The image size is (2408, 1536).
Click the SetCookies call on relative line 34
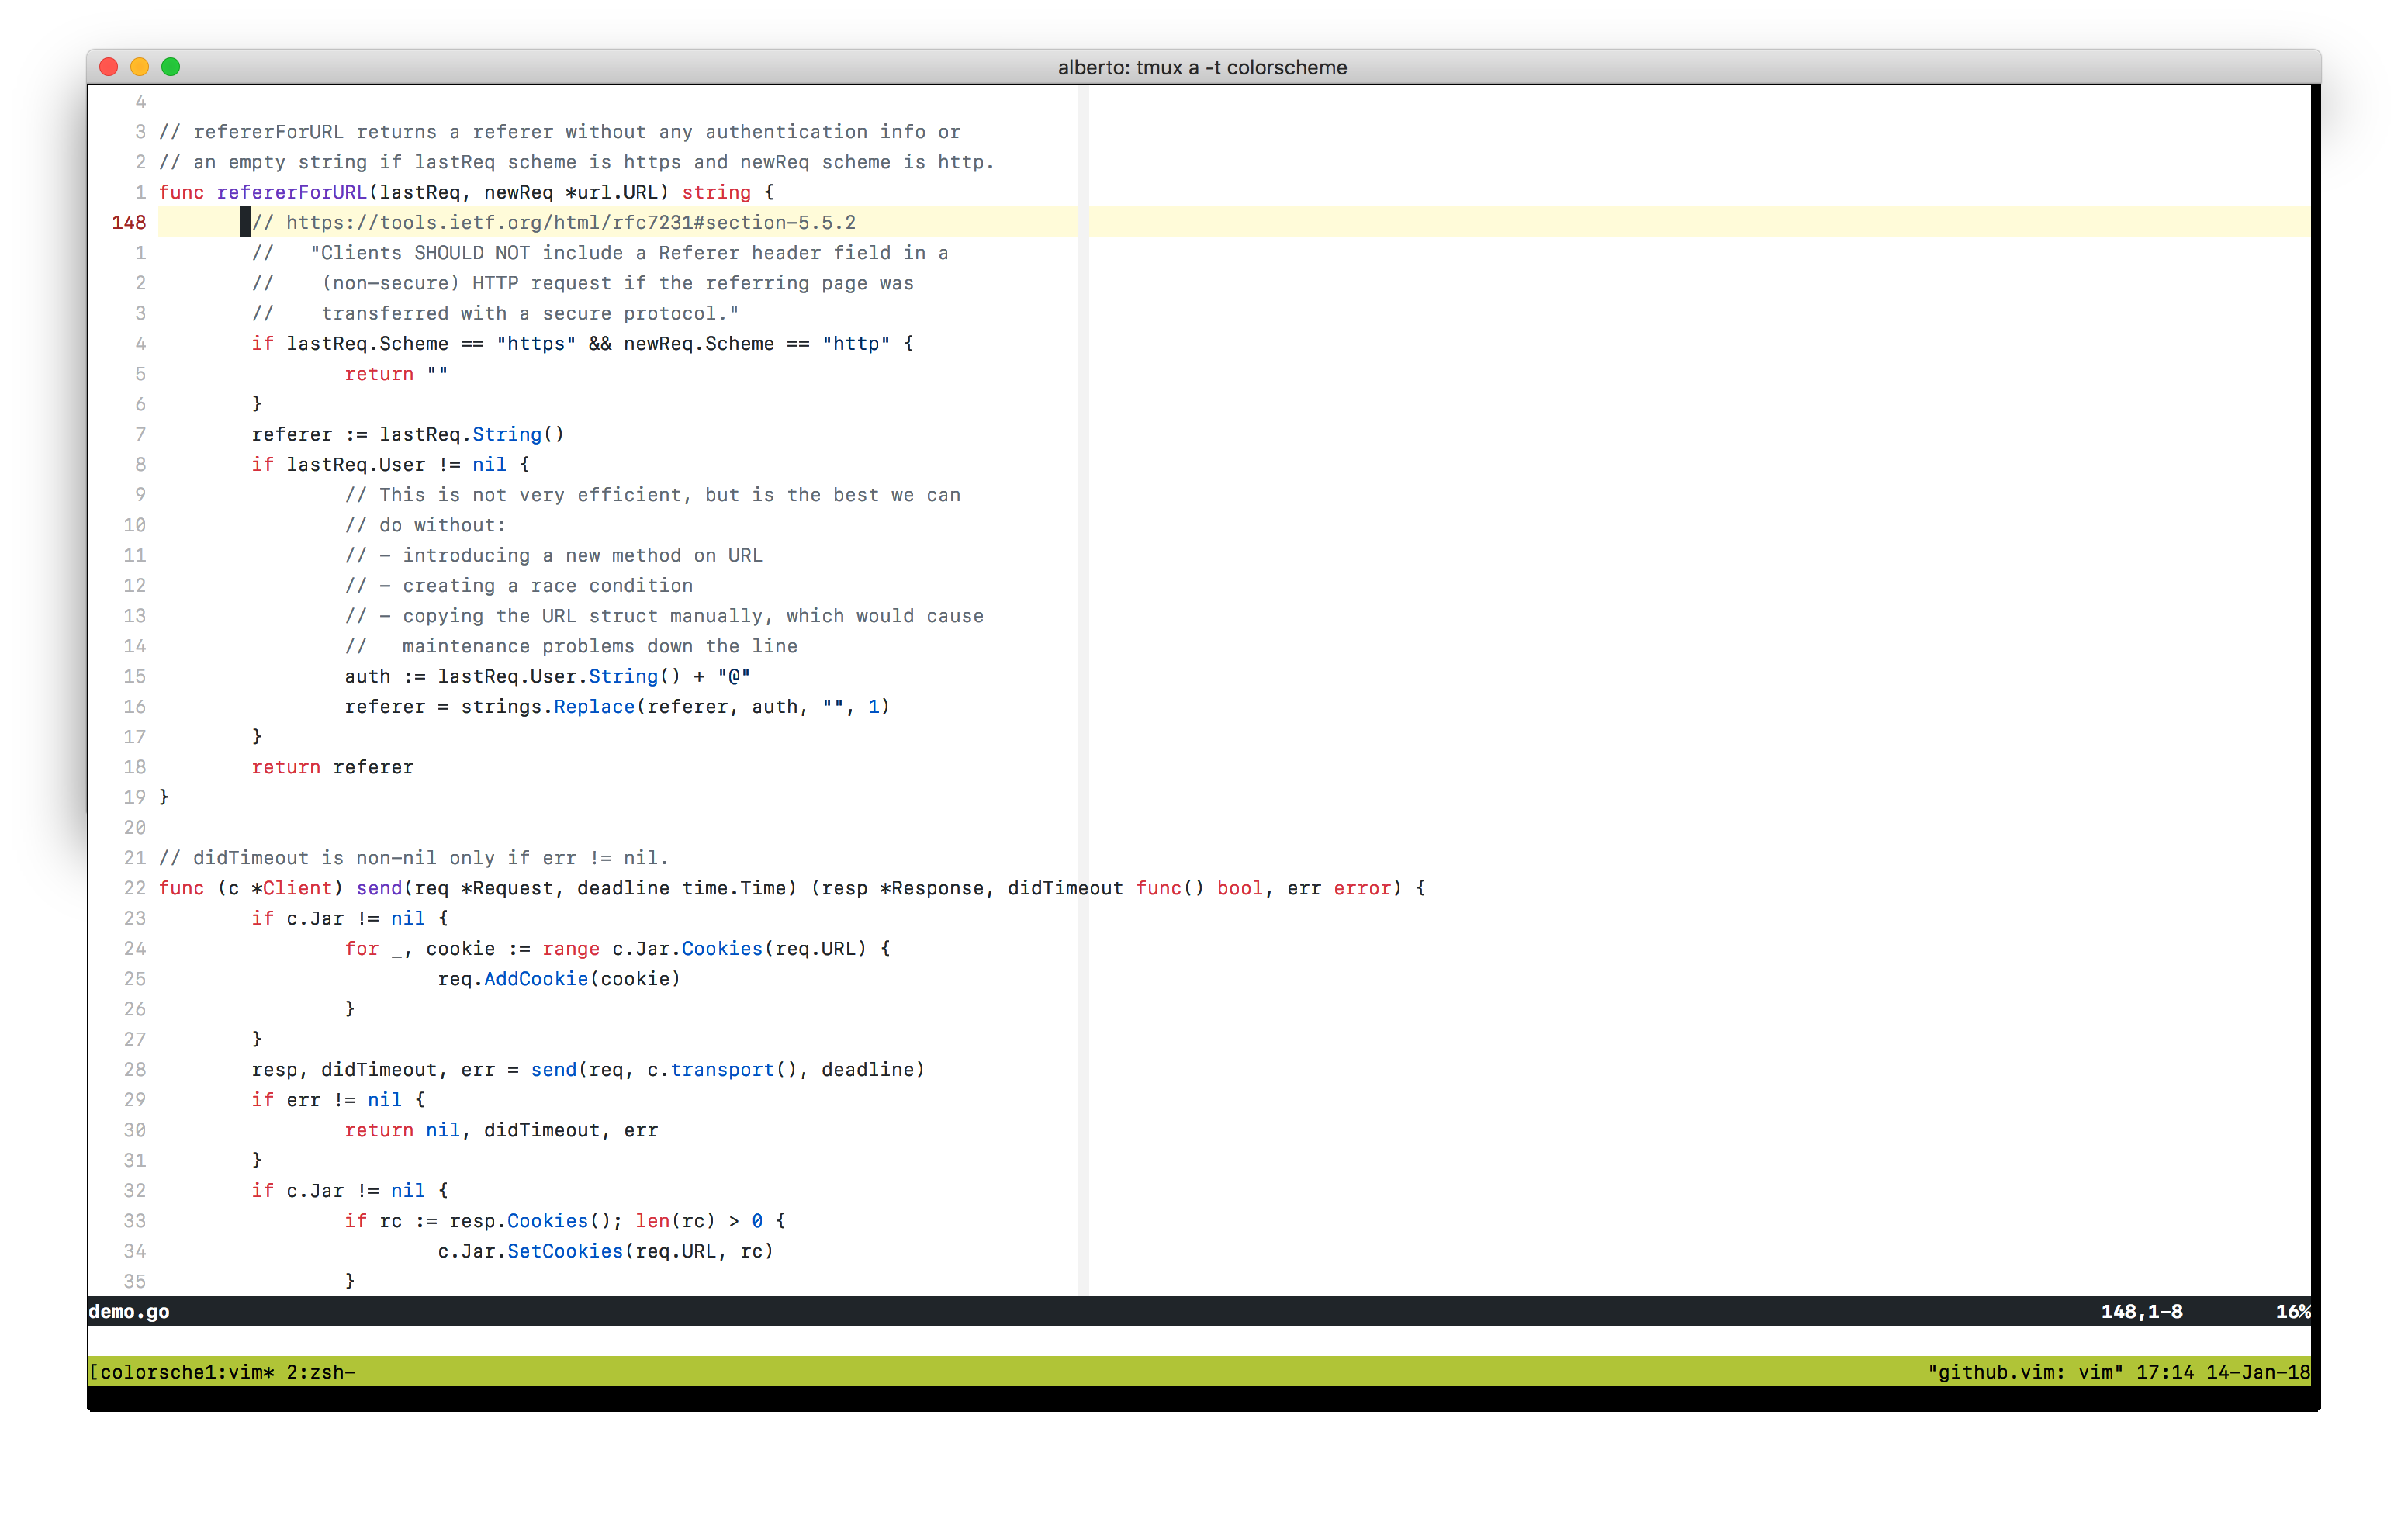tap(565, 1251)
